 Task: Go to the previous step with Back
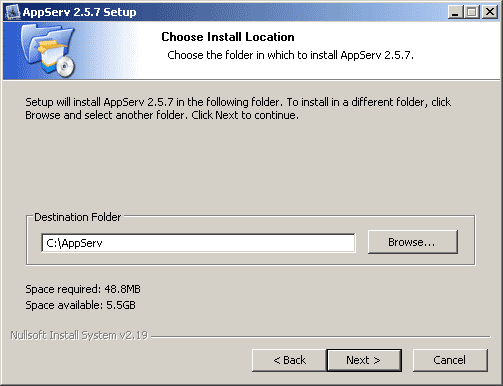pyautogui.click(x=289, y=360)
